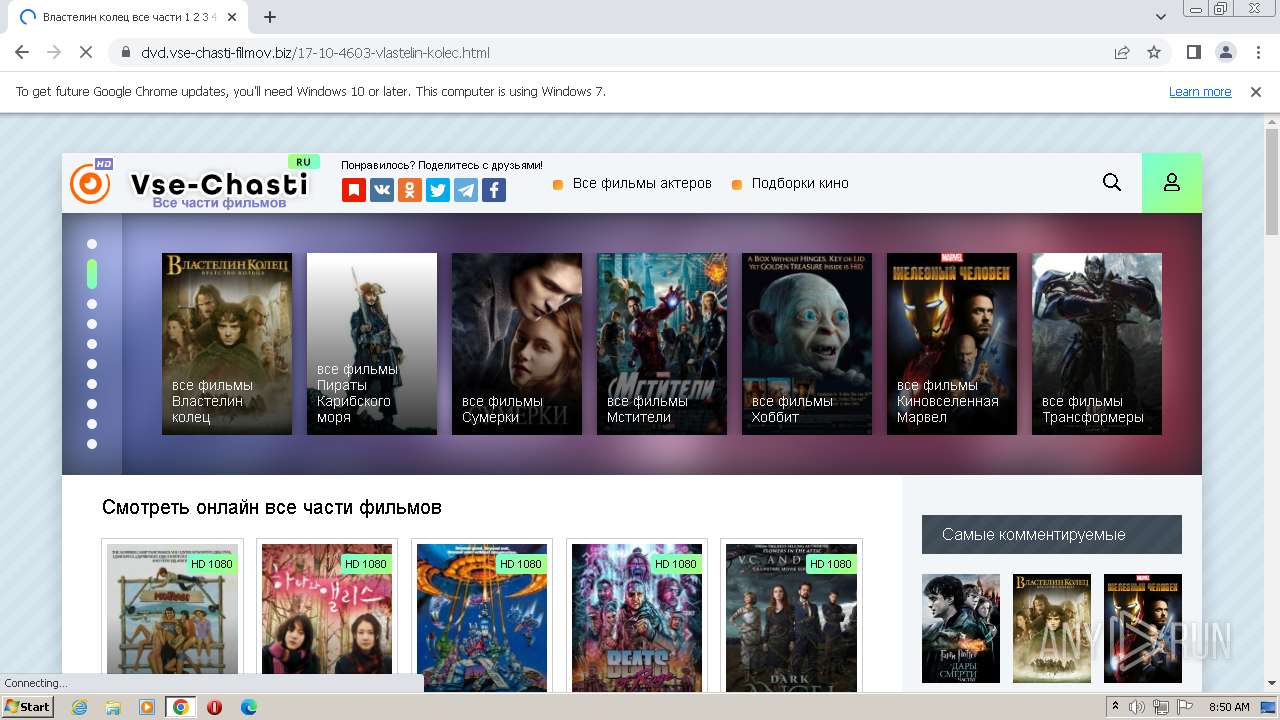Screen dimensions: 1280x720
Task: Open 'все фильмы Сумерки' poster
Action: coord(517,344)
